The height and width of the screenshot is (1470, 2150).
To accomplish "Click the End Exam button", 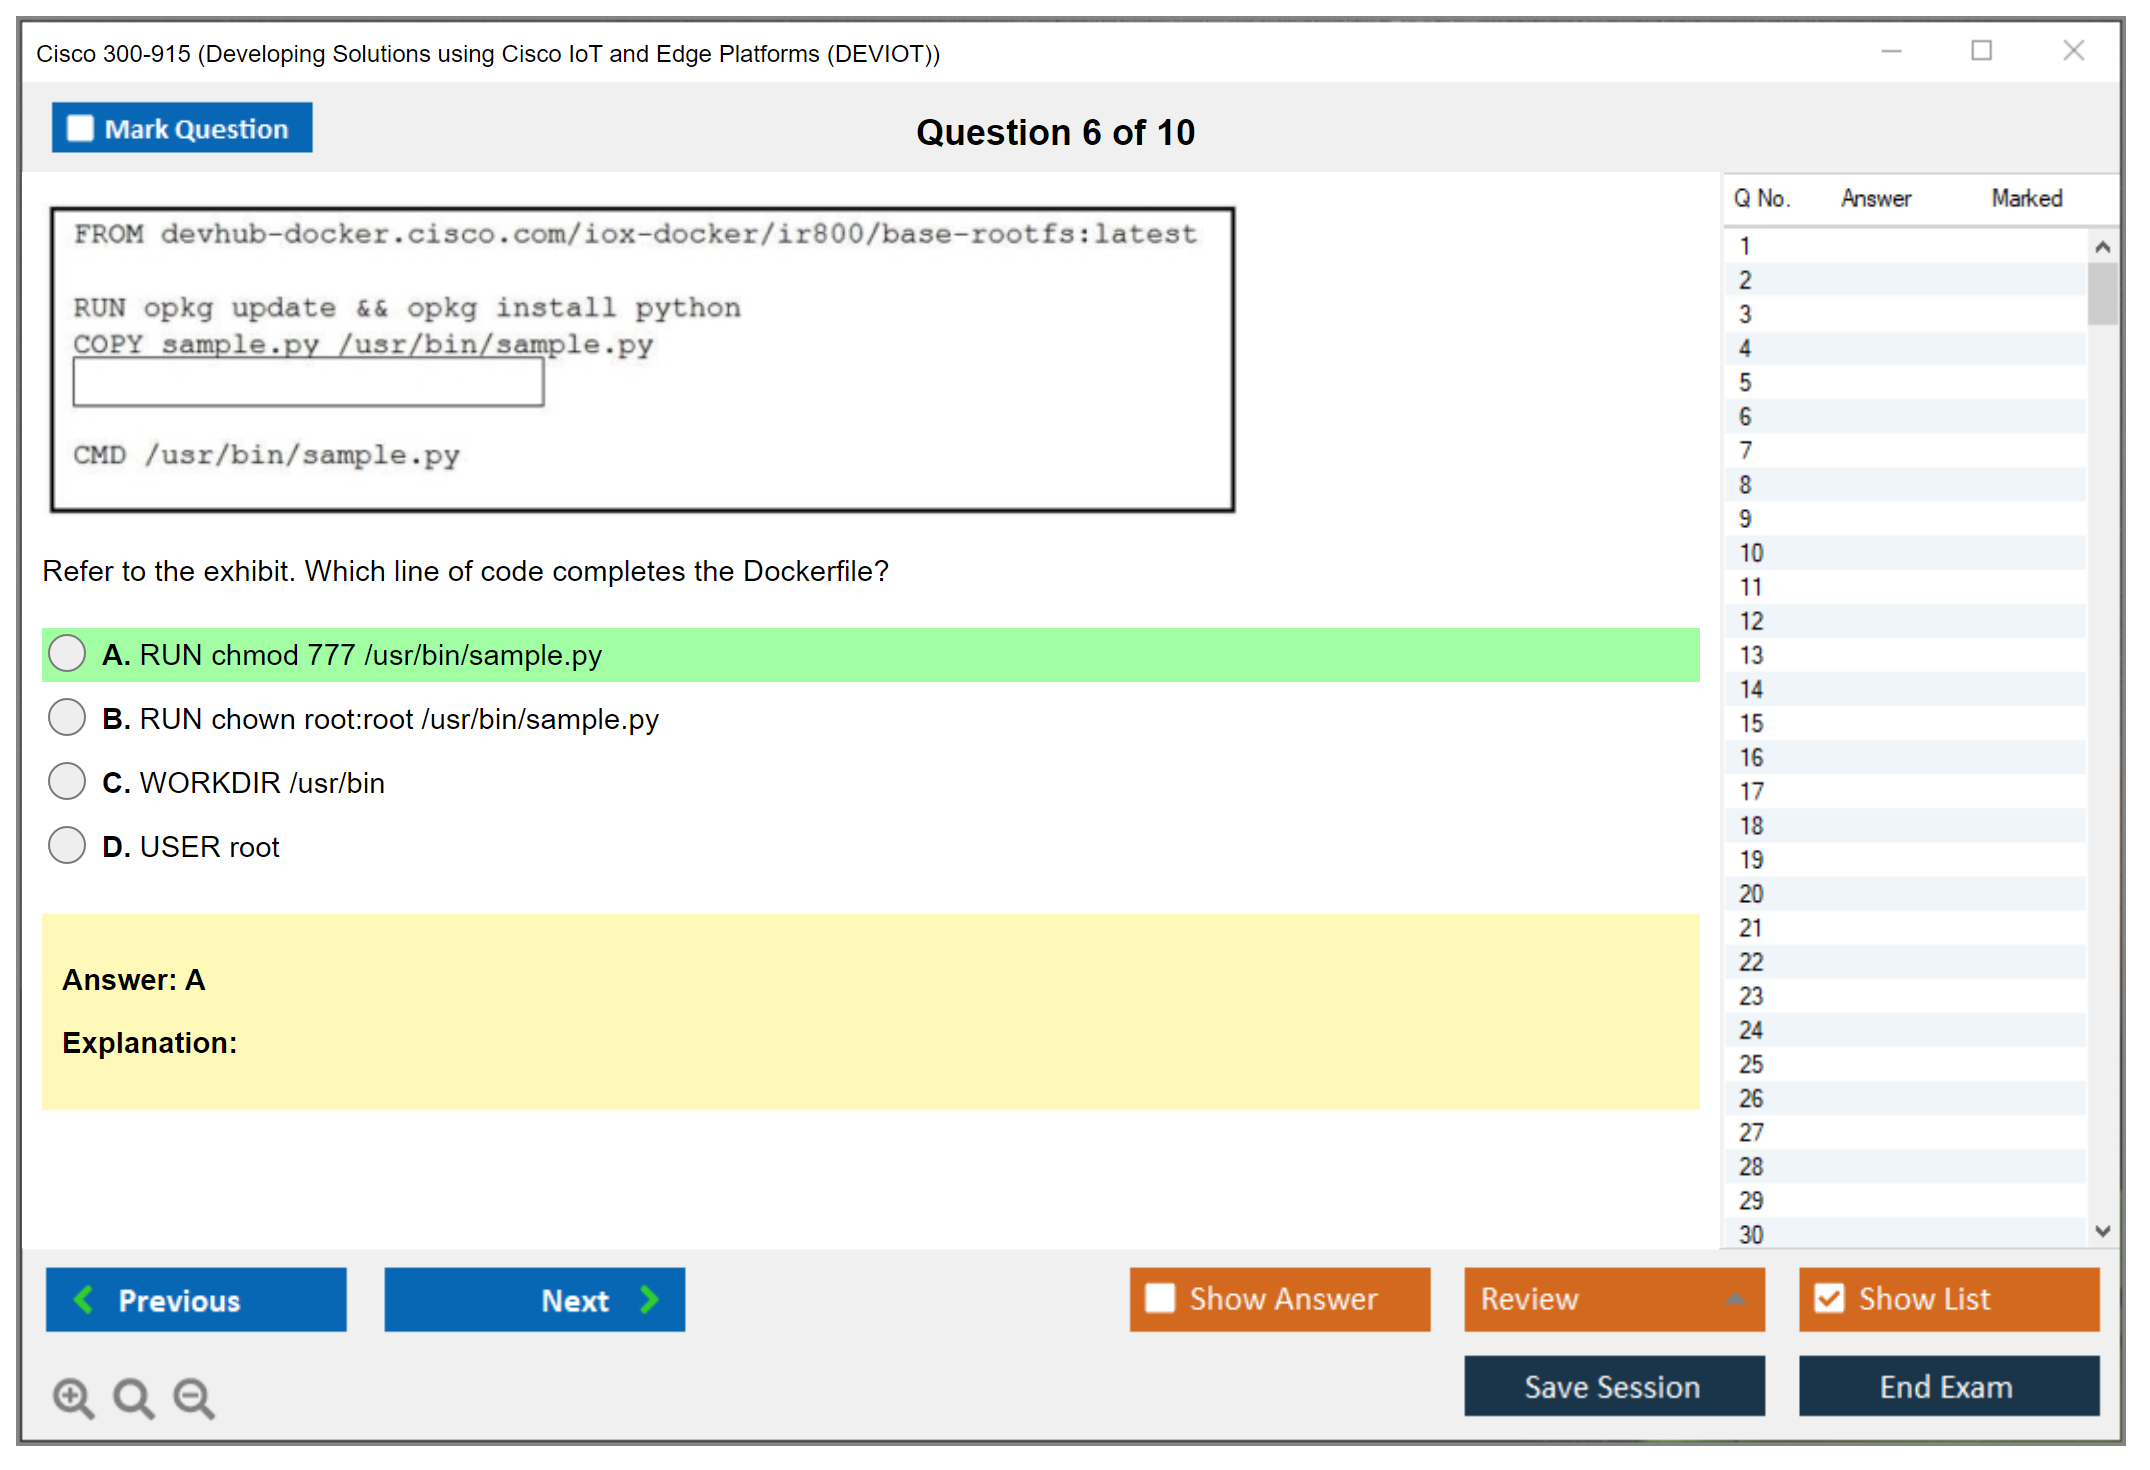I will [1947, 1386].
